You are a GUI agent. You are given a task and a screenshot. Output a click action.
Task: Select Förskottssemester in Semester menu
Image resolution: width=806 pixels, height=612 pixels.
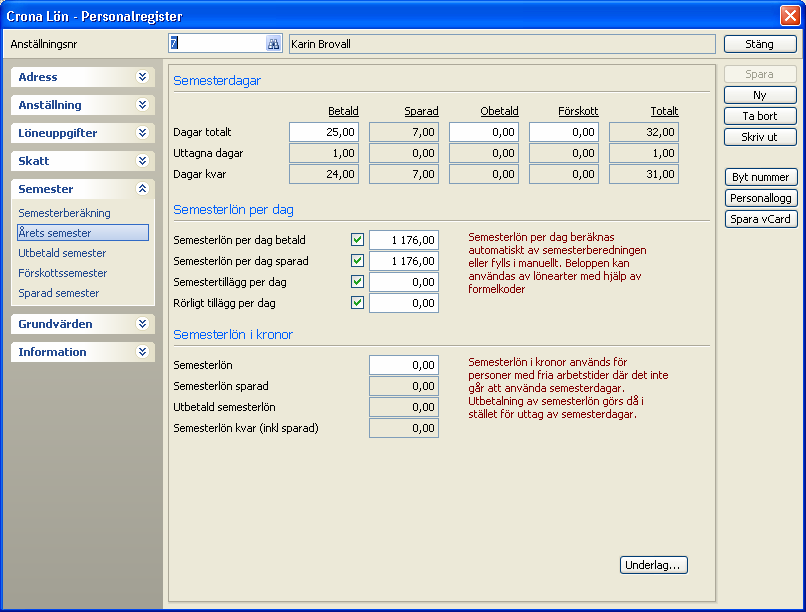pyautogui.click(x=63, y=273)
